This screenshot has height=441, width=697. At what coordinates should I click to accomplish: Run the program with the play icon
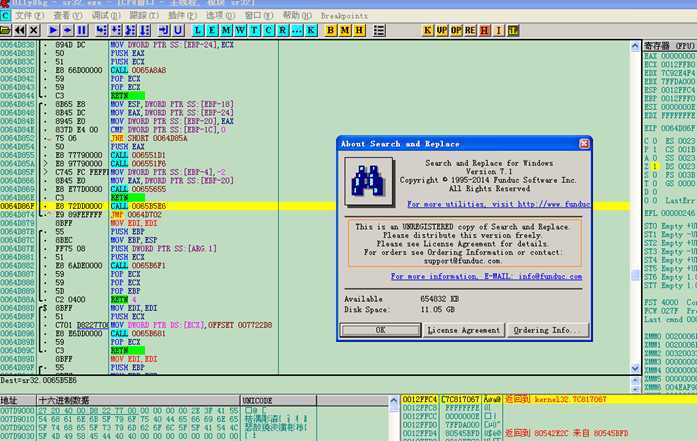53,30
